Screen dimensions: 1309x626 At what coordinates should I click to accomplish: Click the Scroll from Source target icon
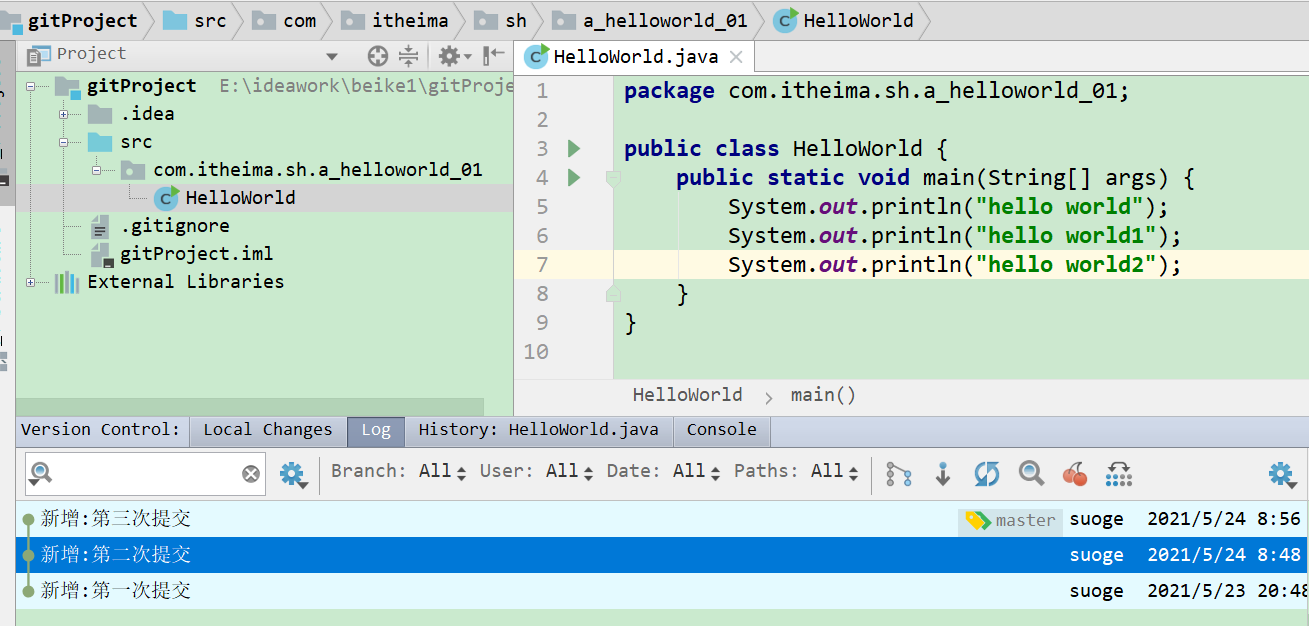coord(377,56)
